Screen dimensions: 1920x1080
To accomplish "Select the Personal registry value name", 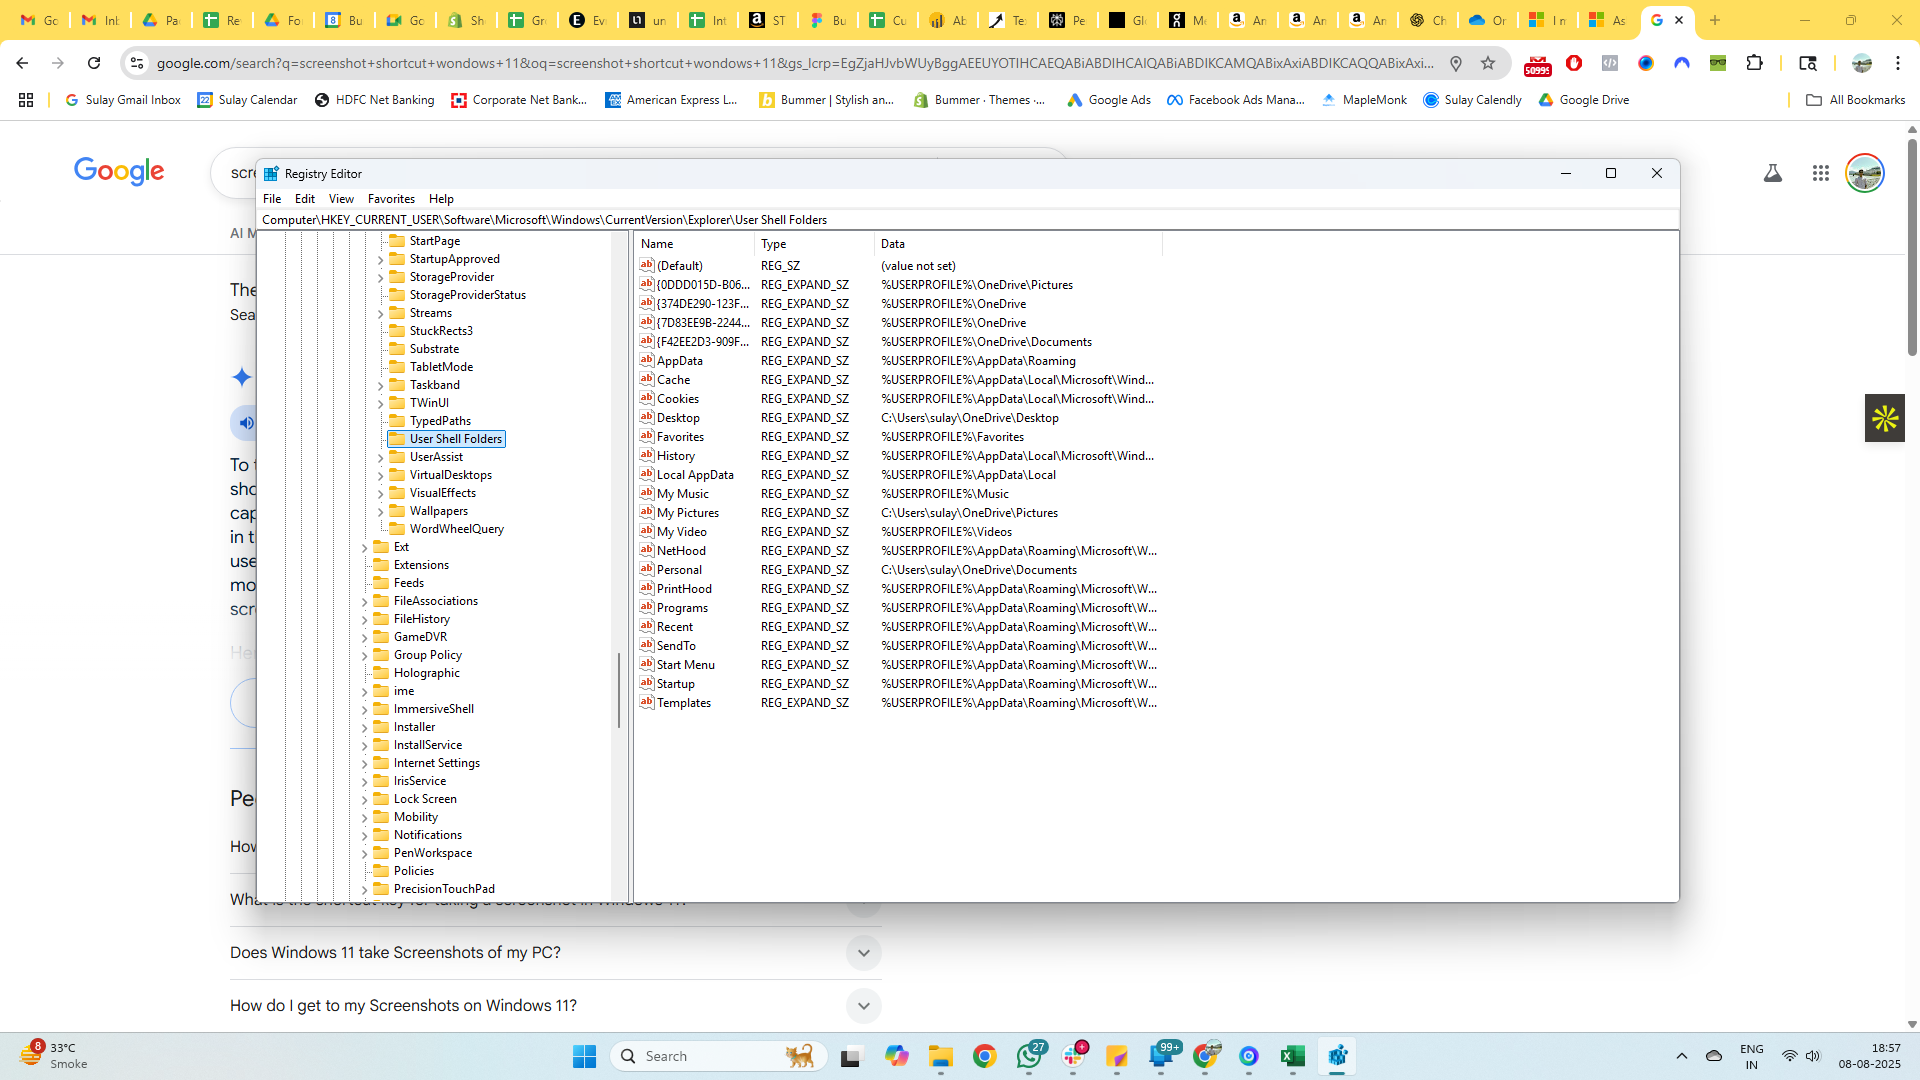I will (679, 570).
